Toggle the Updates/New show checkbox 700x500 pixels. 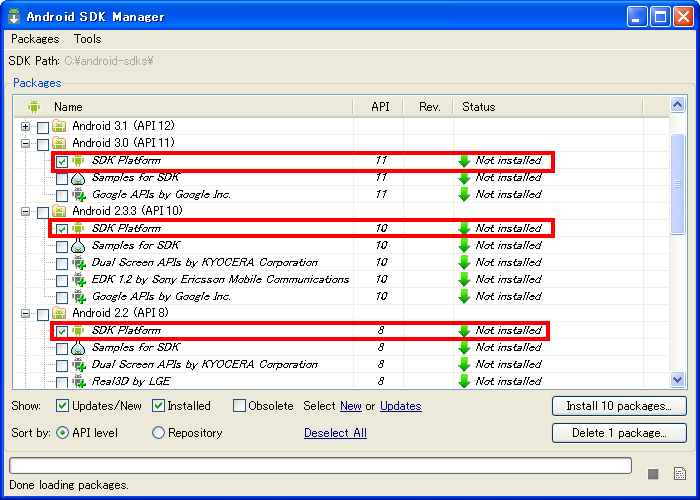[x=62, y=405]
